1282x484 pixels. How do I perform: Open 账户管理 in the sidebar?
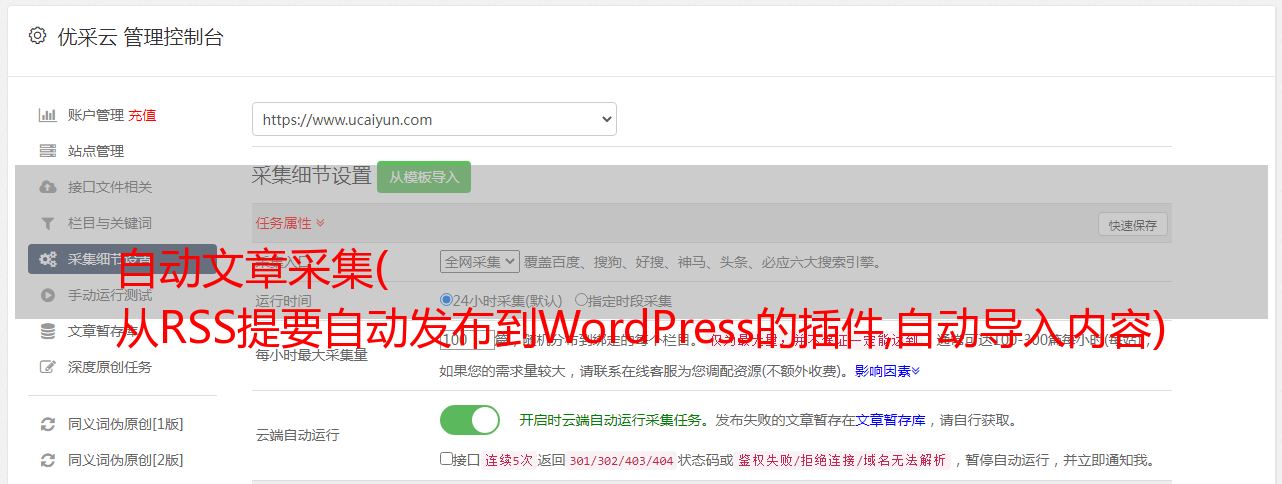pyautogui.click(x=96, y=115)
